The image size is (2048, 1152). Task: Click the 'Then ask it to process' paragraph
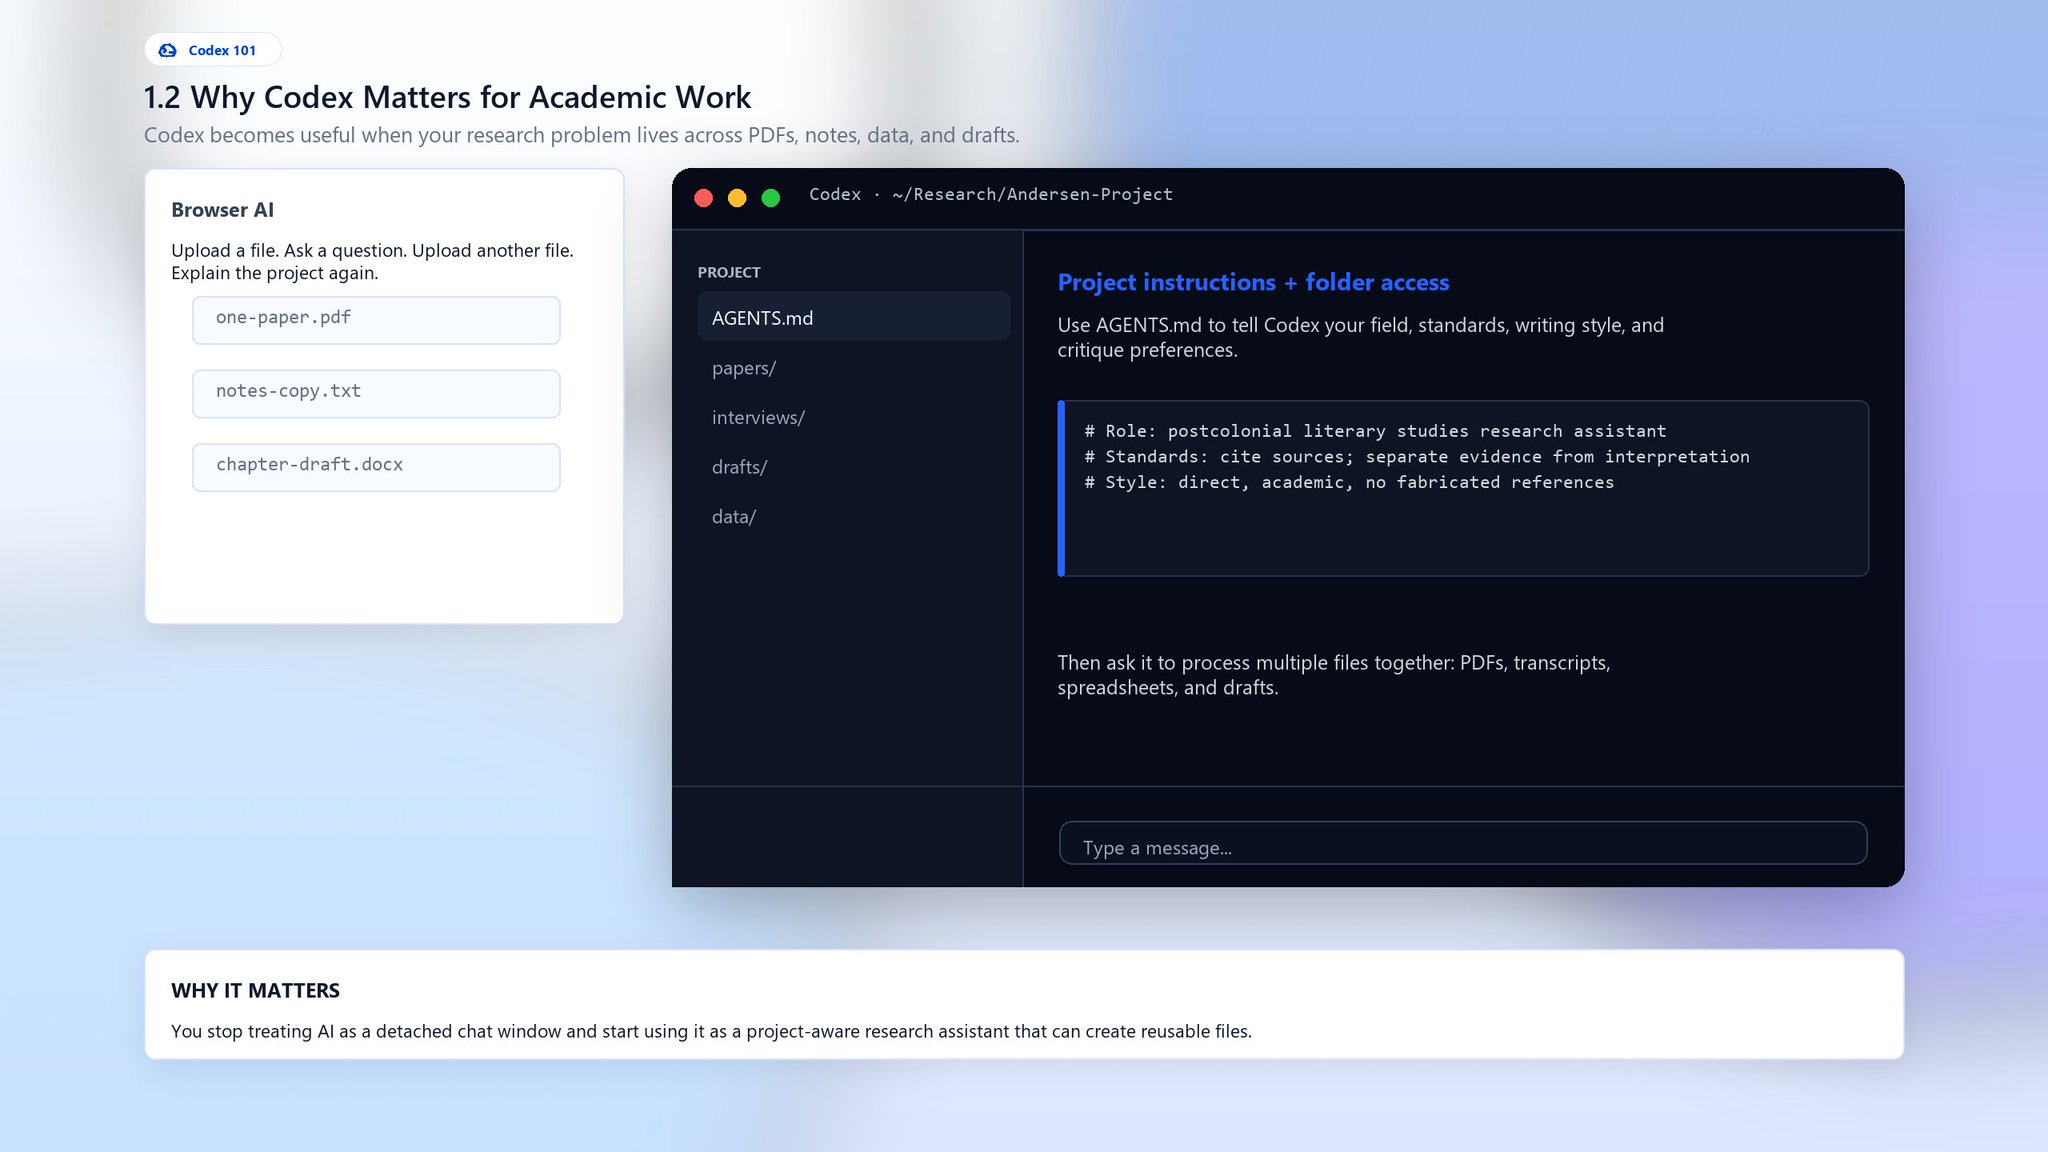(1334, 675)
